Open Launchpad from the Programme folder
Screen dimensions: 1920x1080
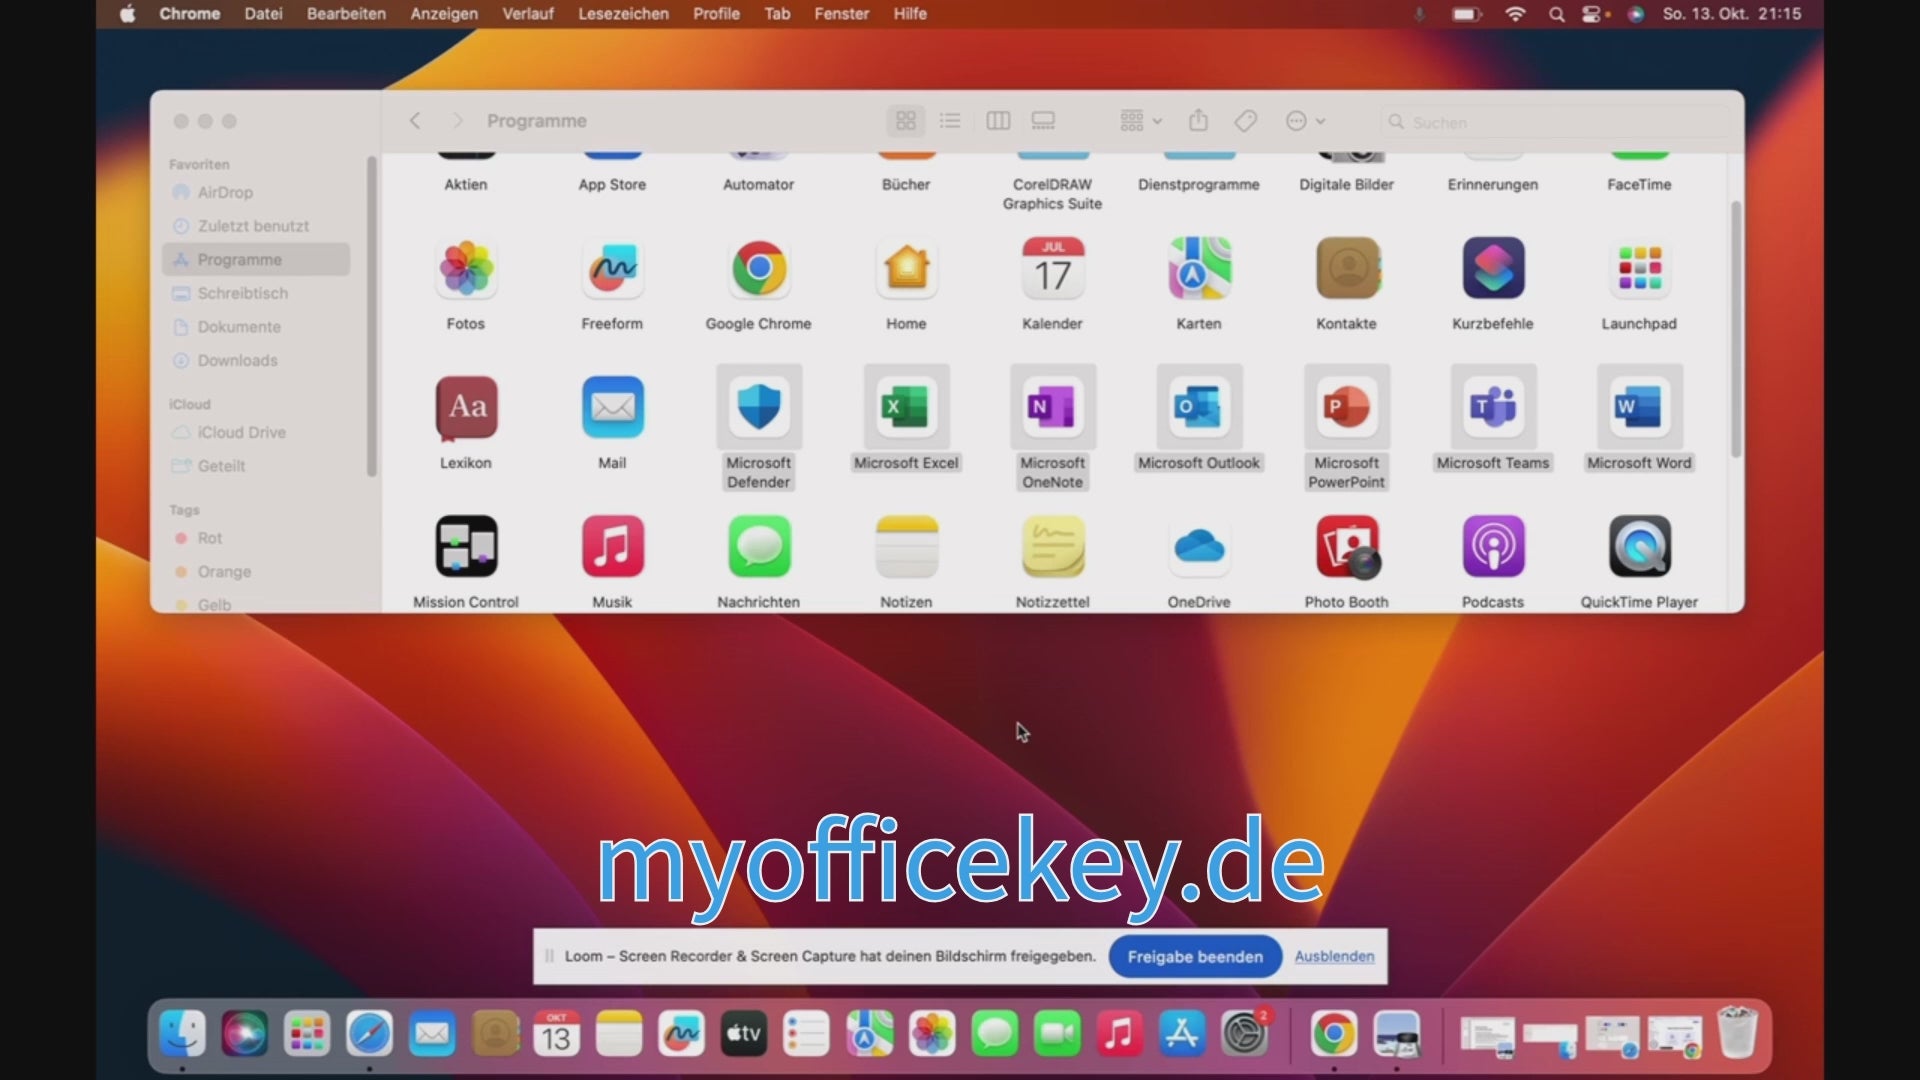click(x=1639, y=269)
